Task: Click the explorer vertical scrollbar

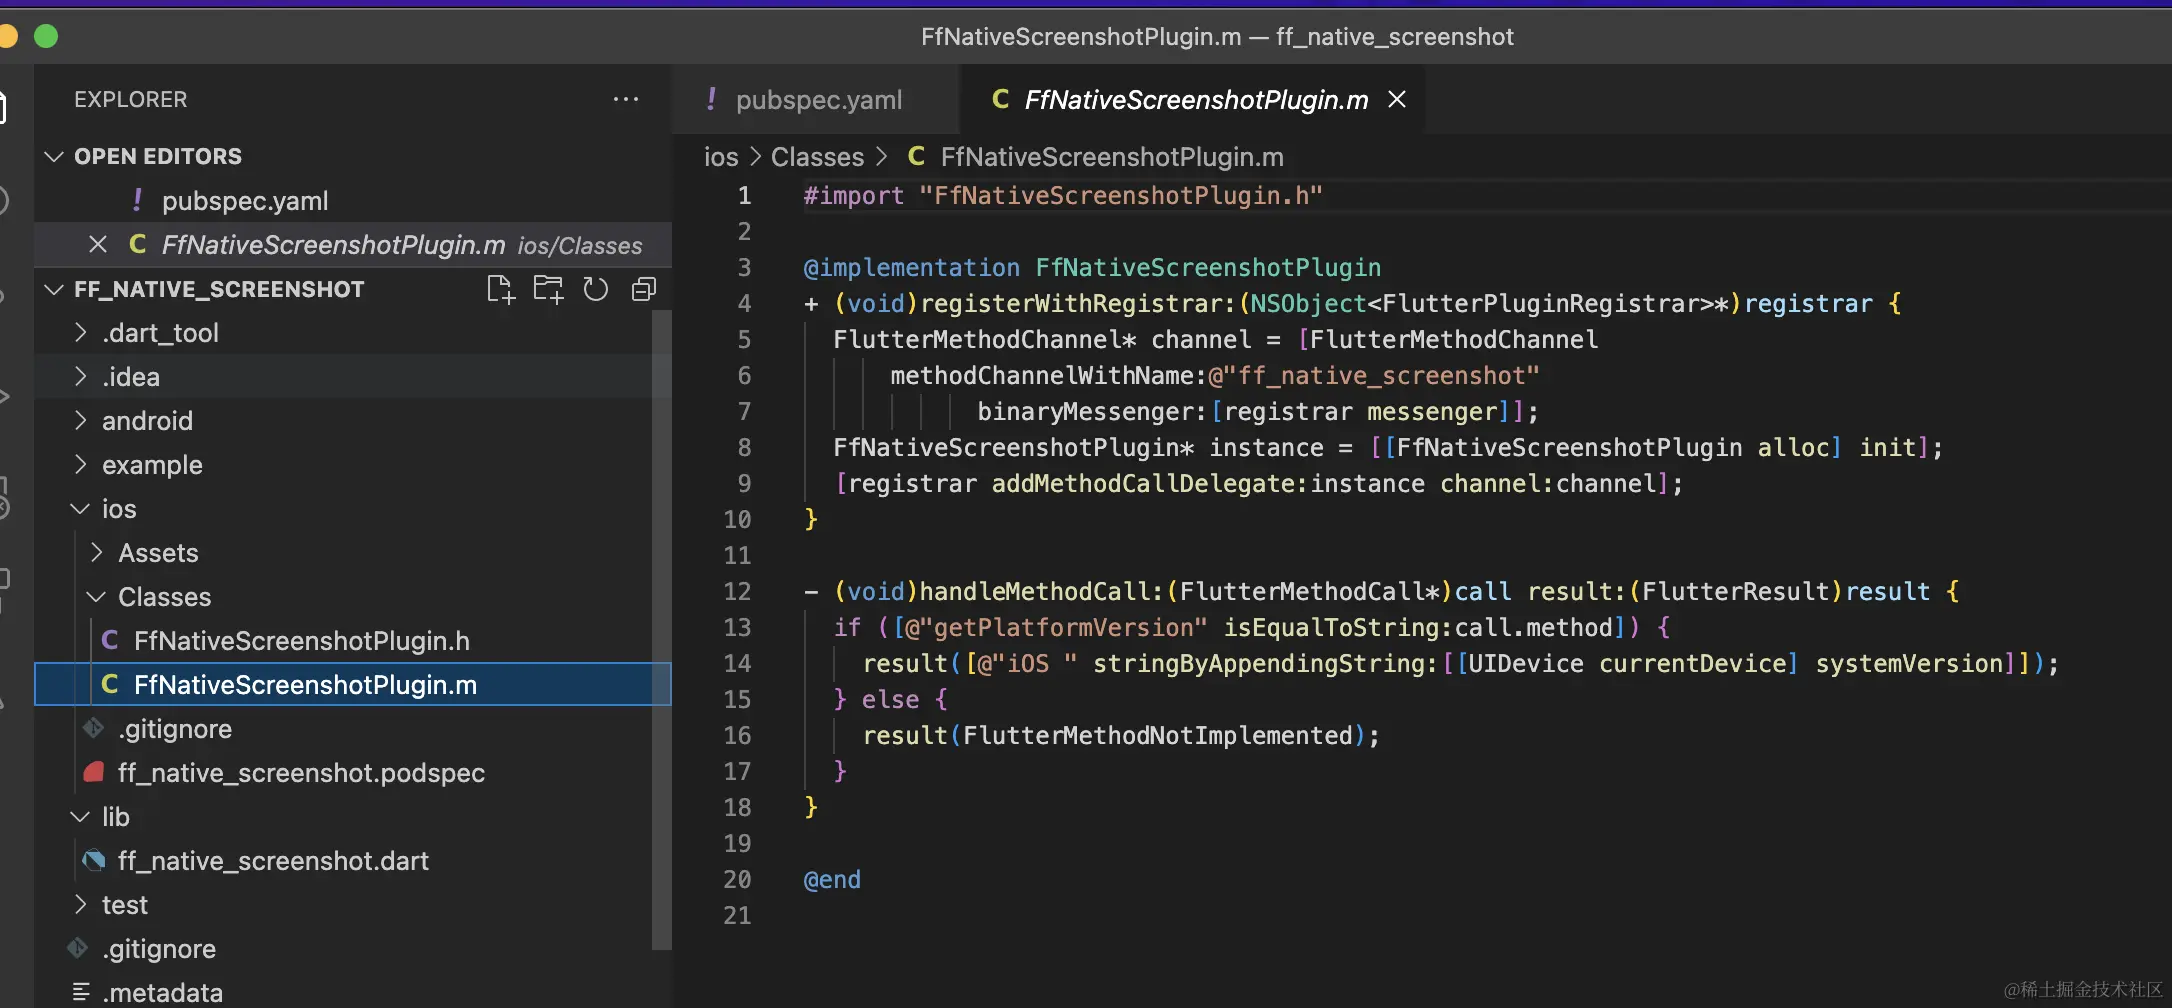Action: pos(661,629)
